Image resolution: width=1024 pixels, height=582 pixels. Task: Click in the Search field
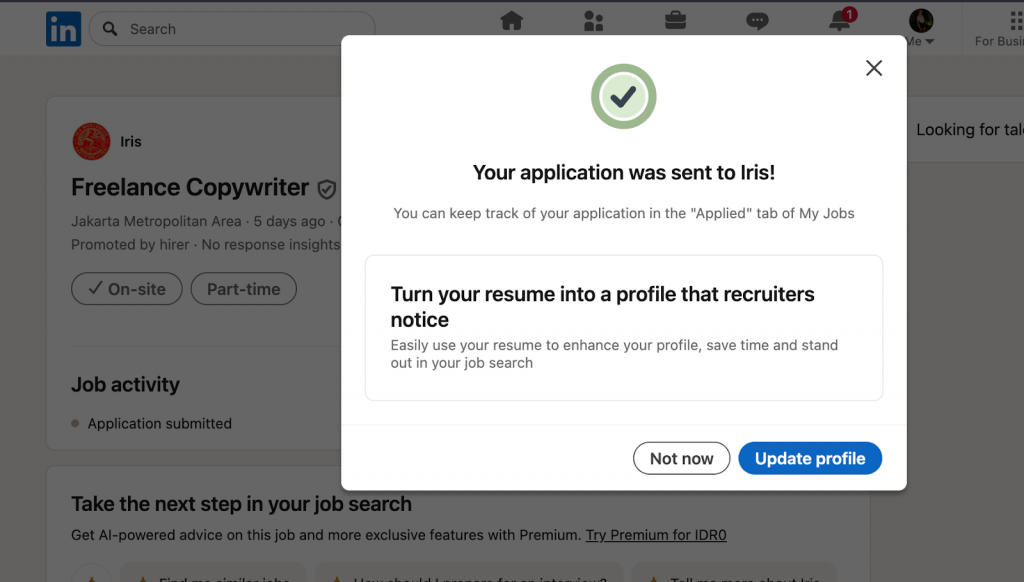pos(240,29)
